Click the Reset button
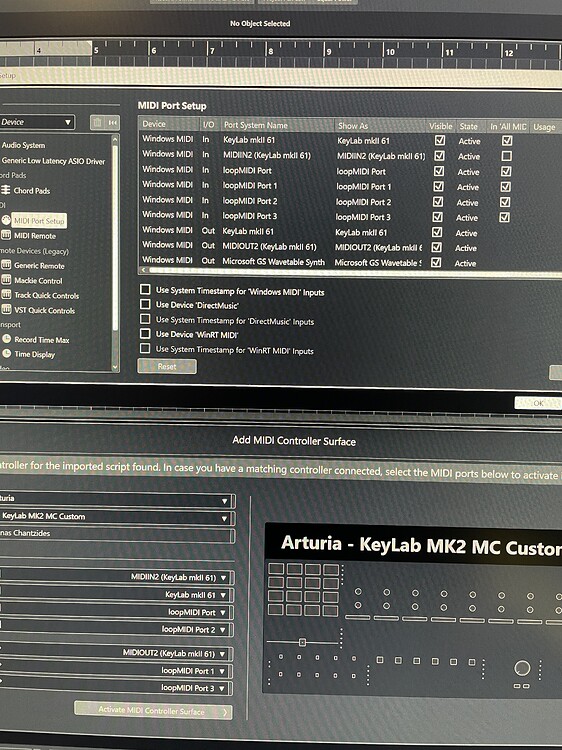Screen dimensions: 562x750 pyautogui.click(x=166, y=366)
